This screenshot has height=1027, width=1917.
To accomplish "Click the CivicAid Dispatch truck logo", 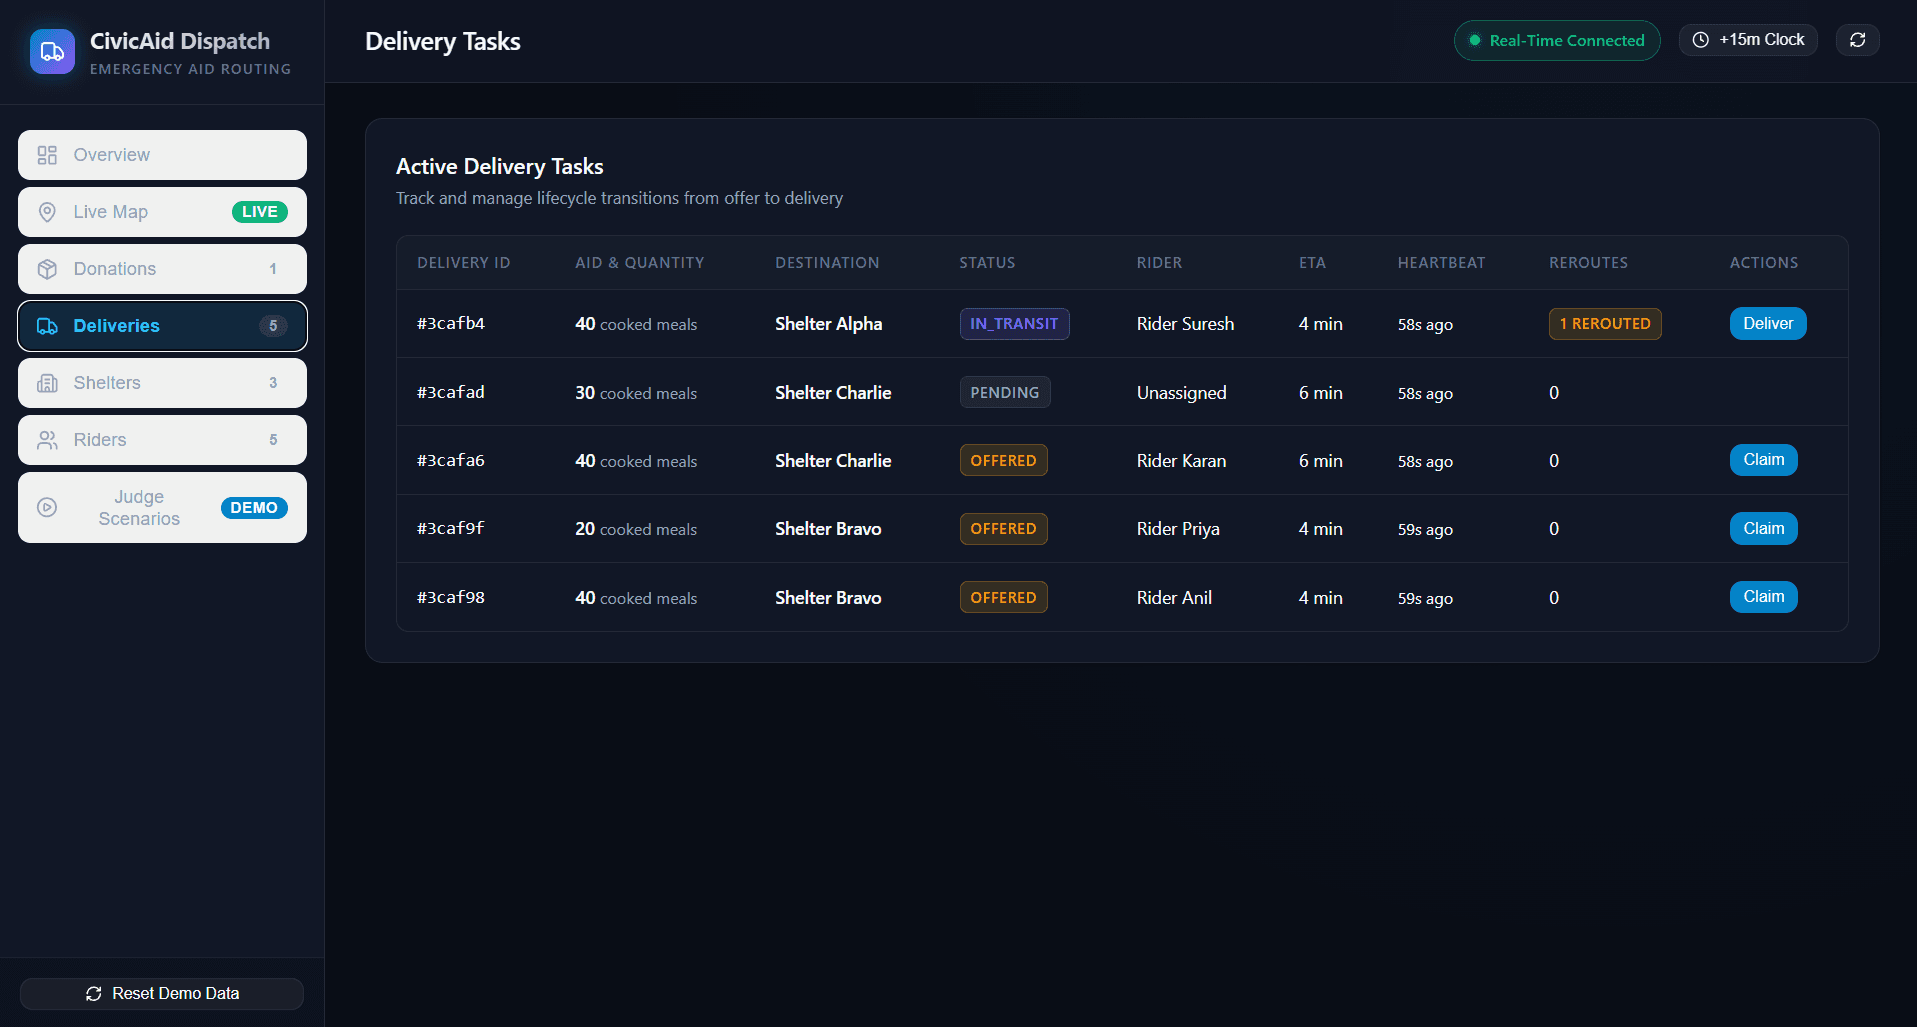I will click(52, 52).
